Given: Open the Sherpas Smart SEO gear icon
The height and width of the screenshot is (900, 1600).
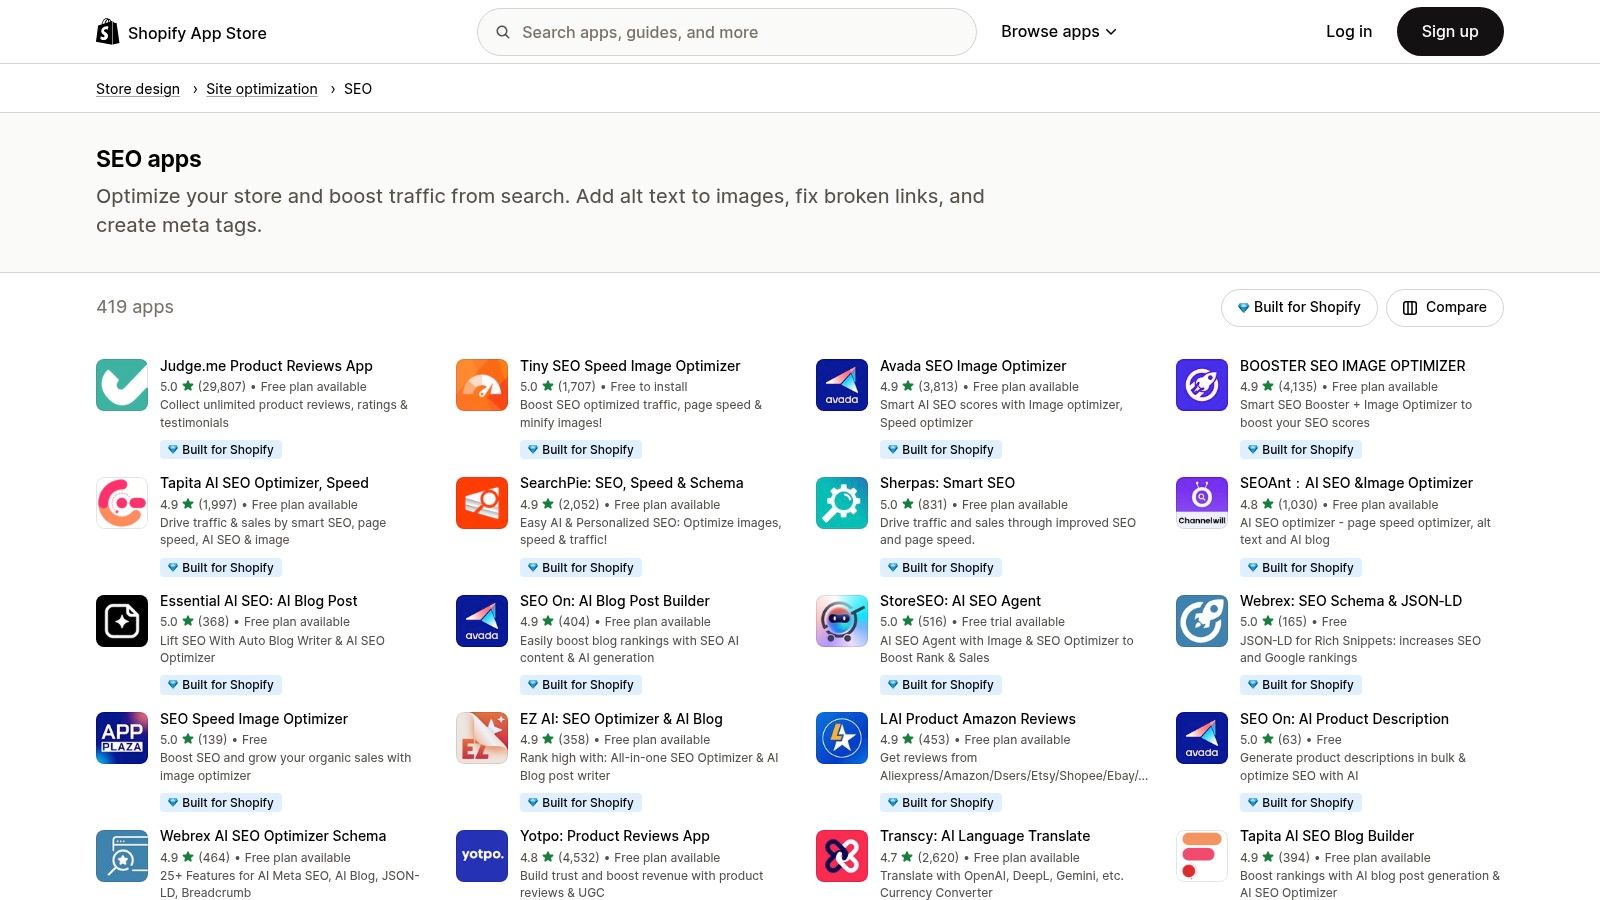Looking at the screenshot, I should click(x=842, y=502).
